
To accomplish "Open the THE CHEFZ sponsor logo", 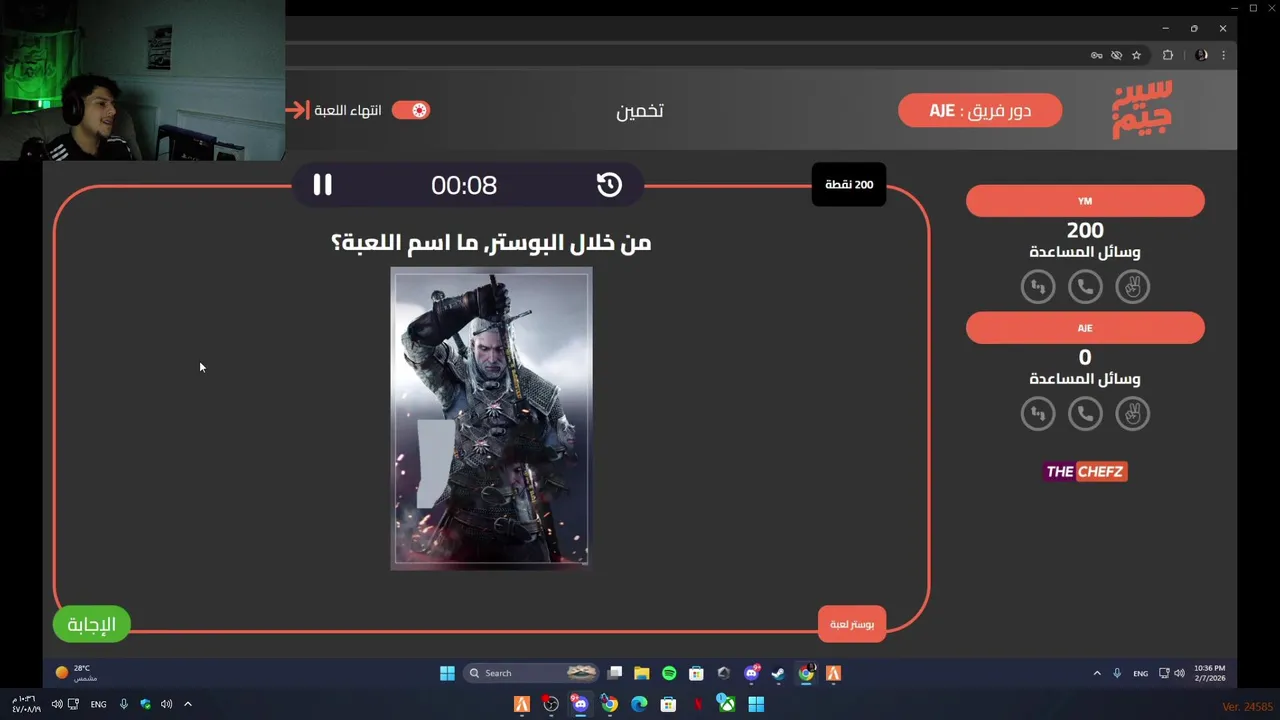I will pyautogui.click(x=1085, y=471).
